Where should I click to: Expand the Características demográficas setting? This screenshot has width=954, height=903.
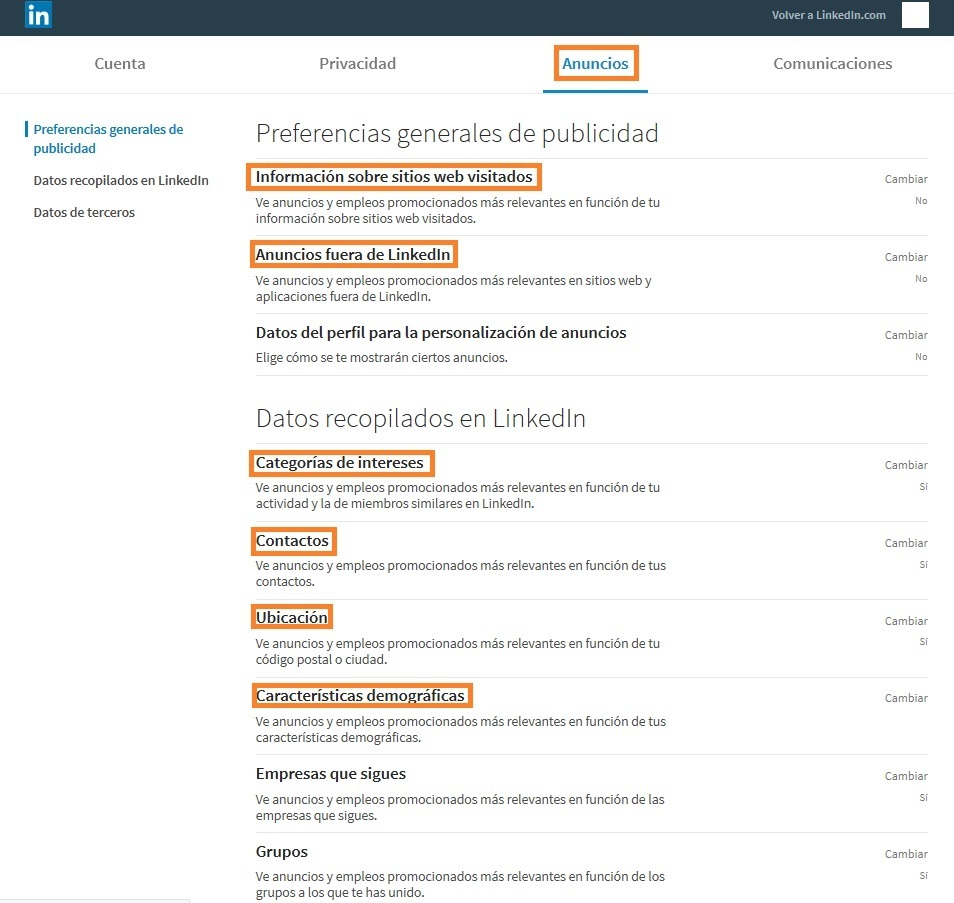pos(360,696)
